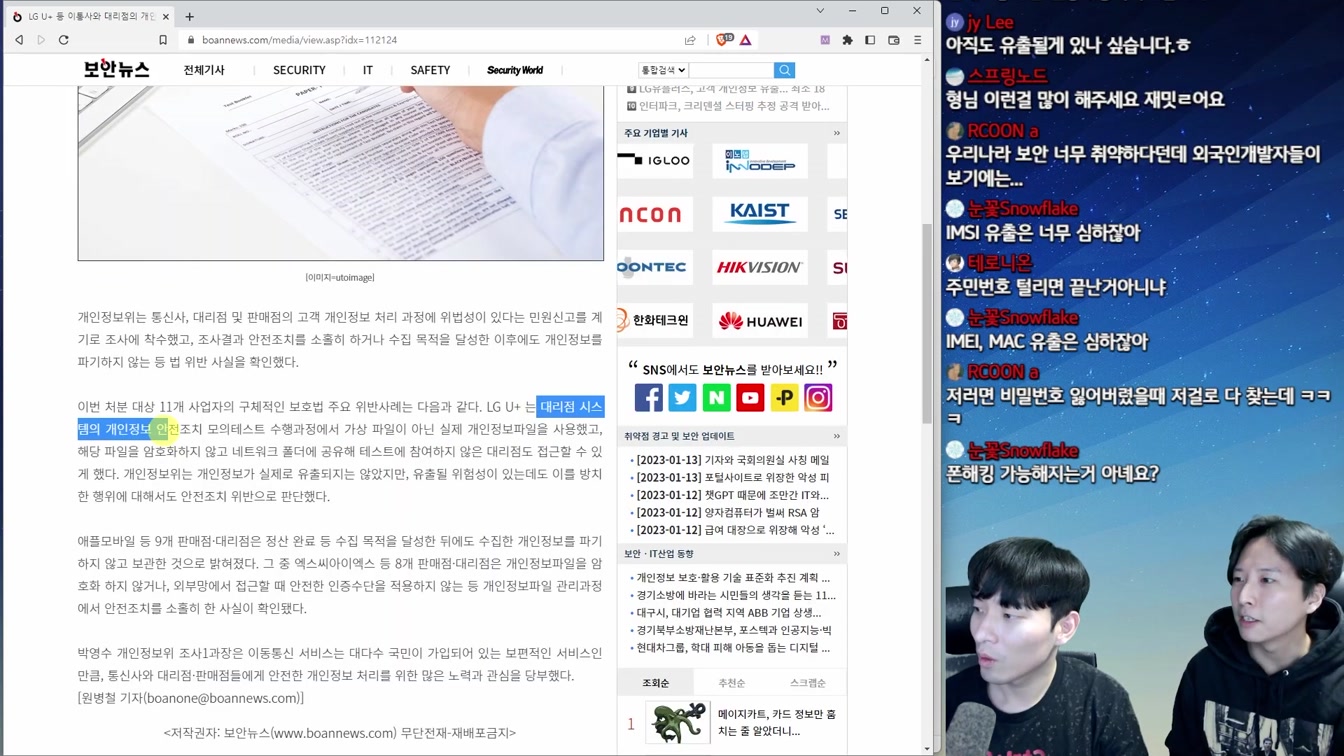Open the yellow P social icon
Screen dimensions: 1344x756
(x=784, y=398)
